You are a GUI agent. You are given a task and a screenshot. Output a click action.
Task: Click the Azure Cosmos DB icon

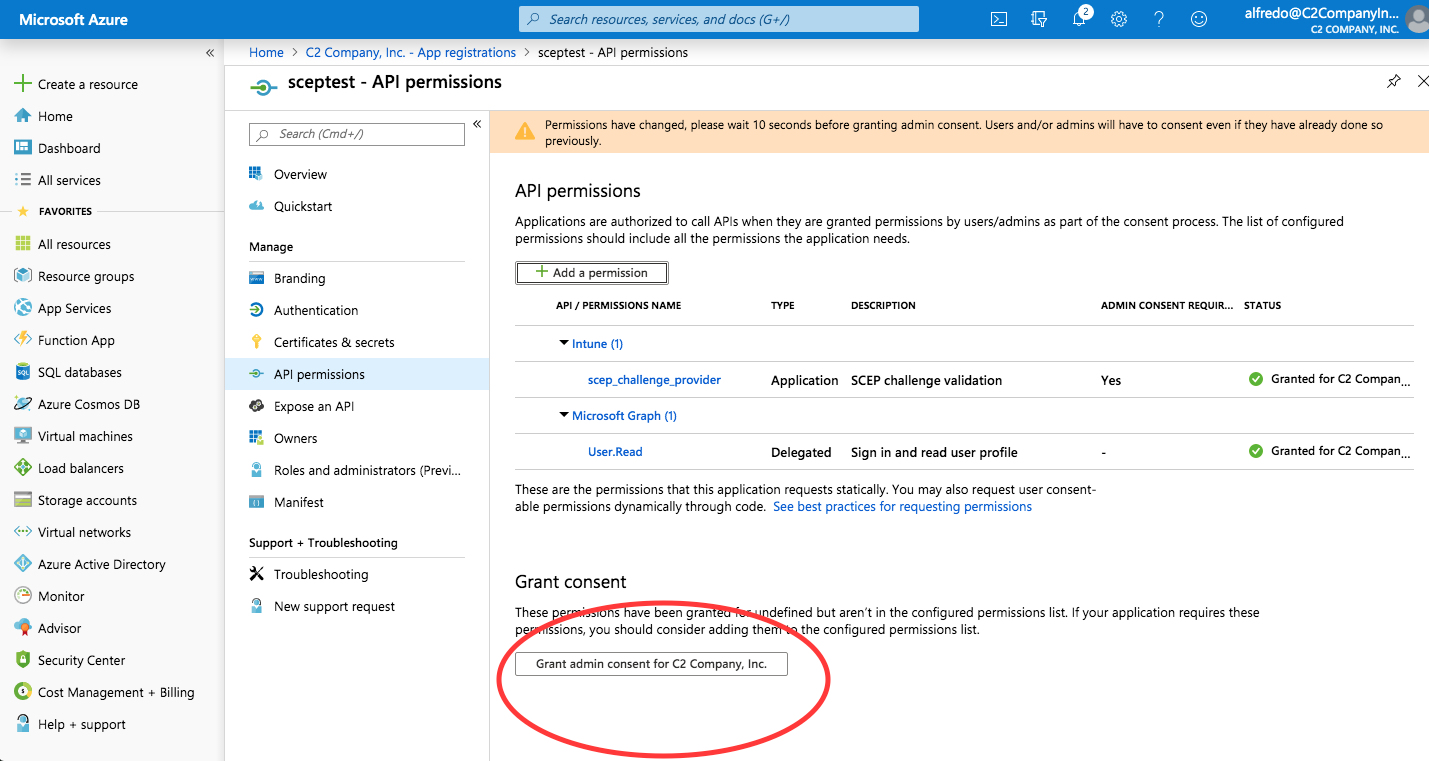(x=22, y=404)
